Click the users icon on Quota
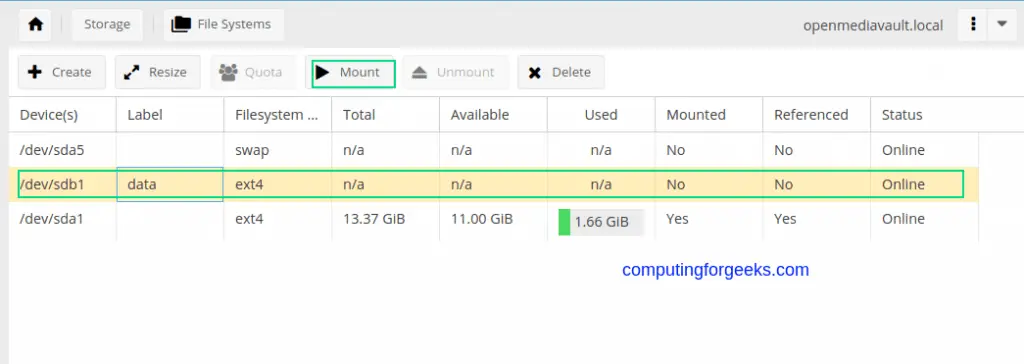Viewport: 1024px width, 364px height. (x=228, y=72)
